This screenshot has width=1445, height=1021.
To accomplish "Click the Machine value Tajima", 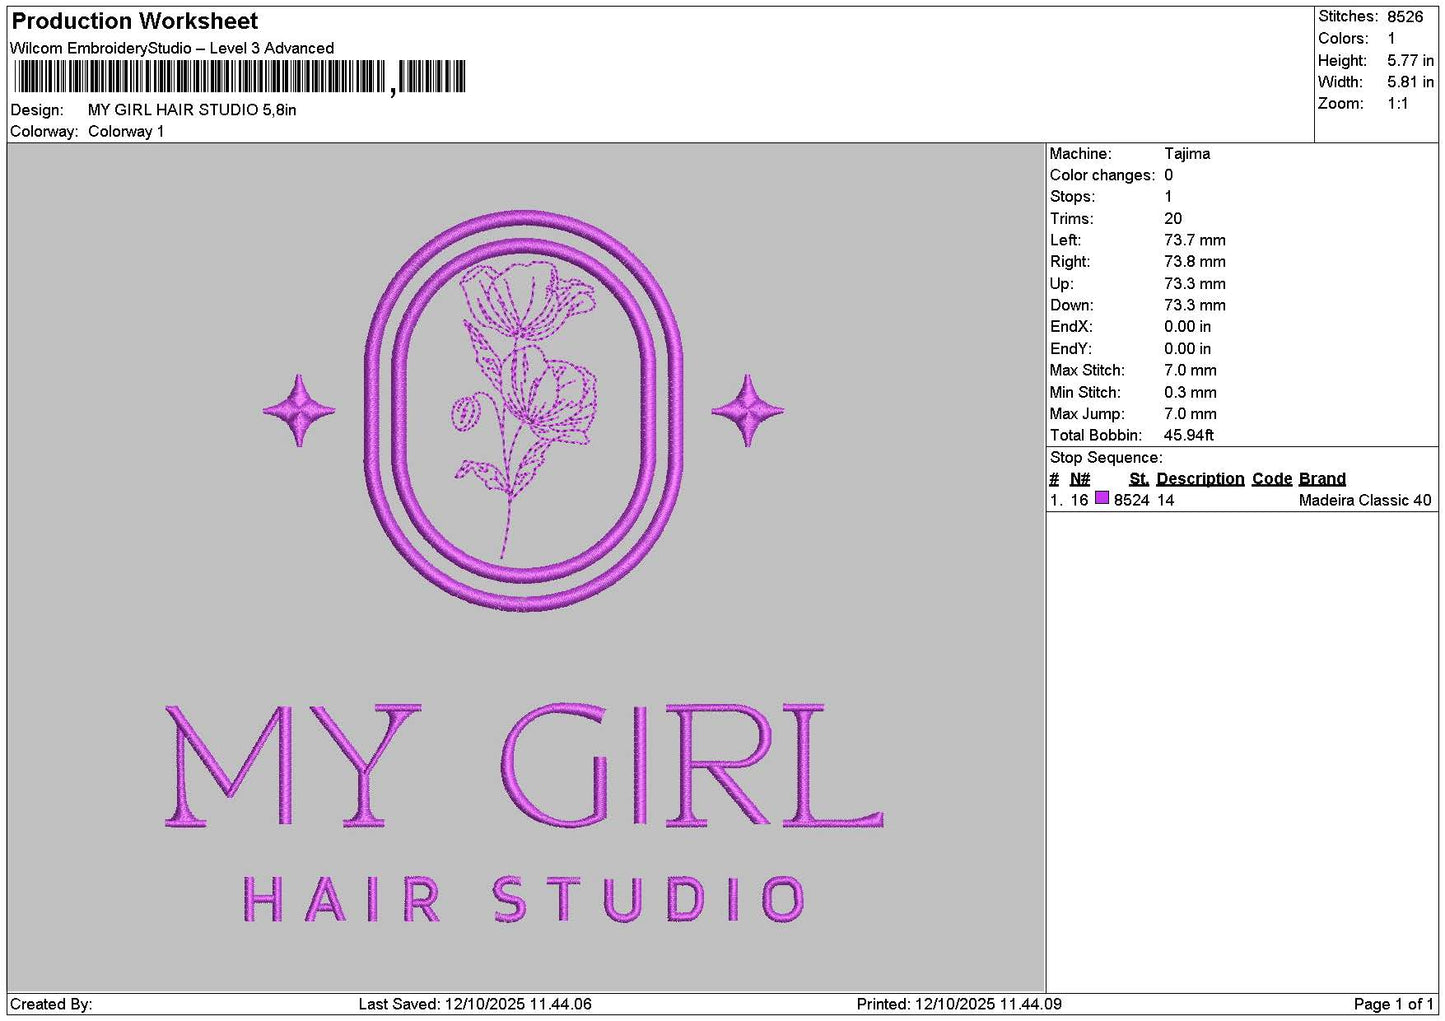I will click(x=1187, y=154).
